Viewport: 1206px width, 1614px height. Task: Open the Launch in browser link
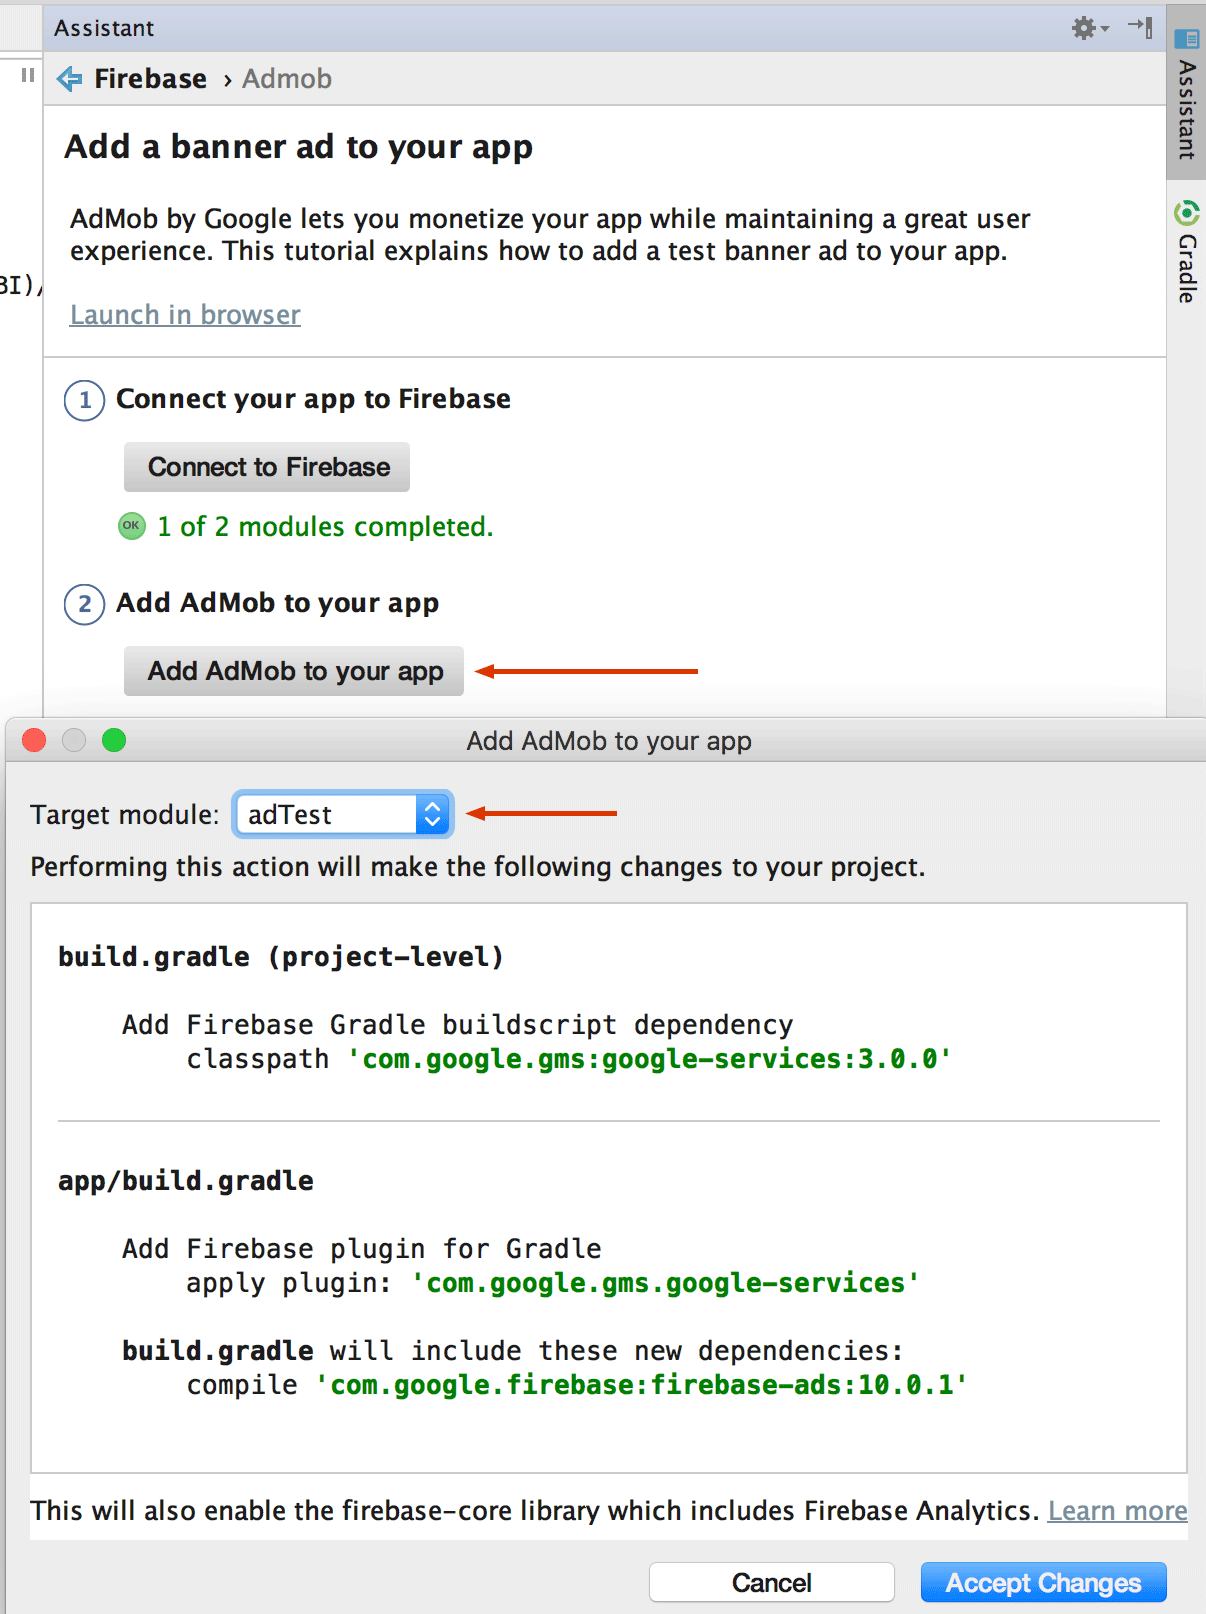coord(185,315)
